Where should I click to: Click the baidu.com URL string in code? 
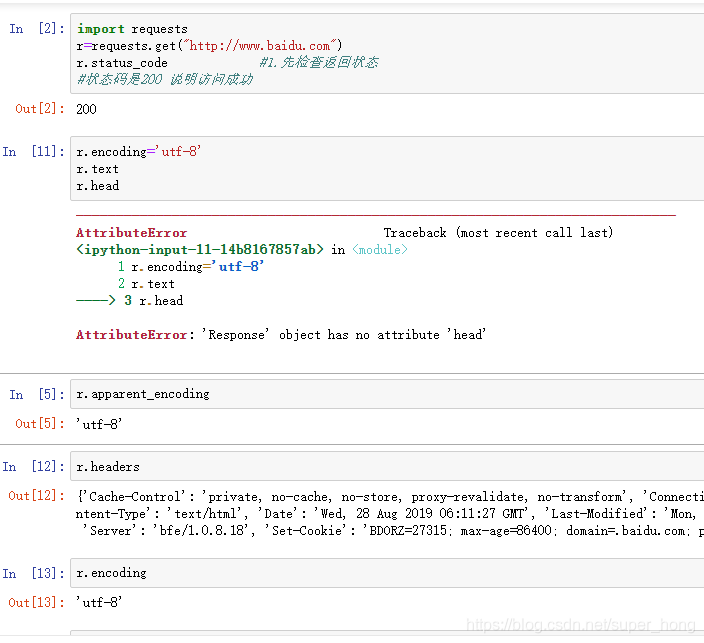(260, 46)
